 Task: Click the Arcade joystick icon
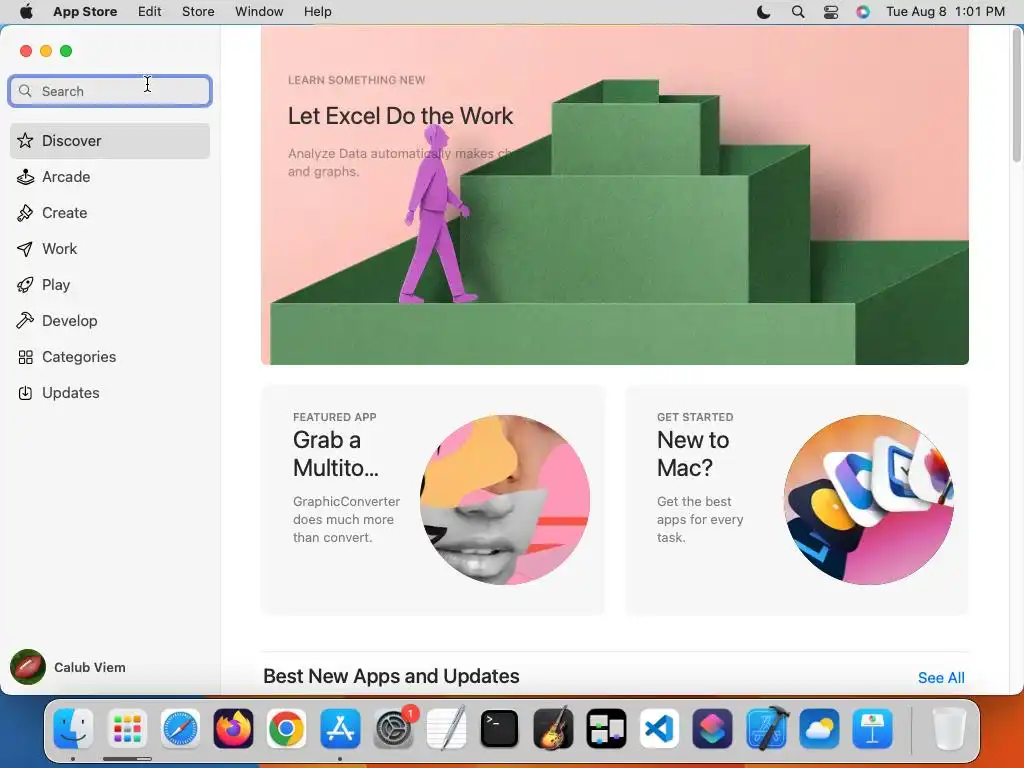tap(25, 177)
